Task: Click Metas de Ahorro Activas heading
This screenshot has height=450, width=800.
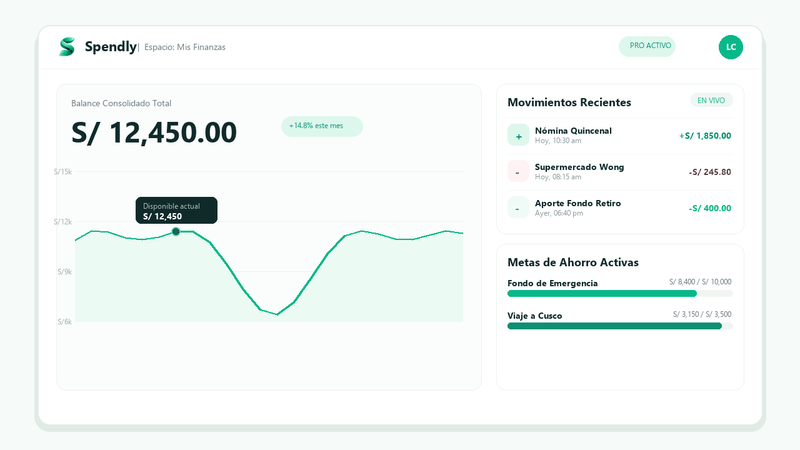Action: [573, 262]
